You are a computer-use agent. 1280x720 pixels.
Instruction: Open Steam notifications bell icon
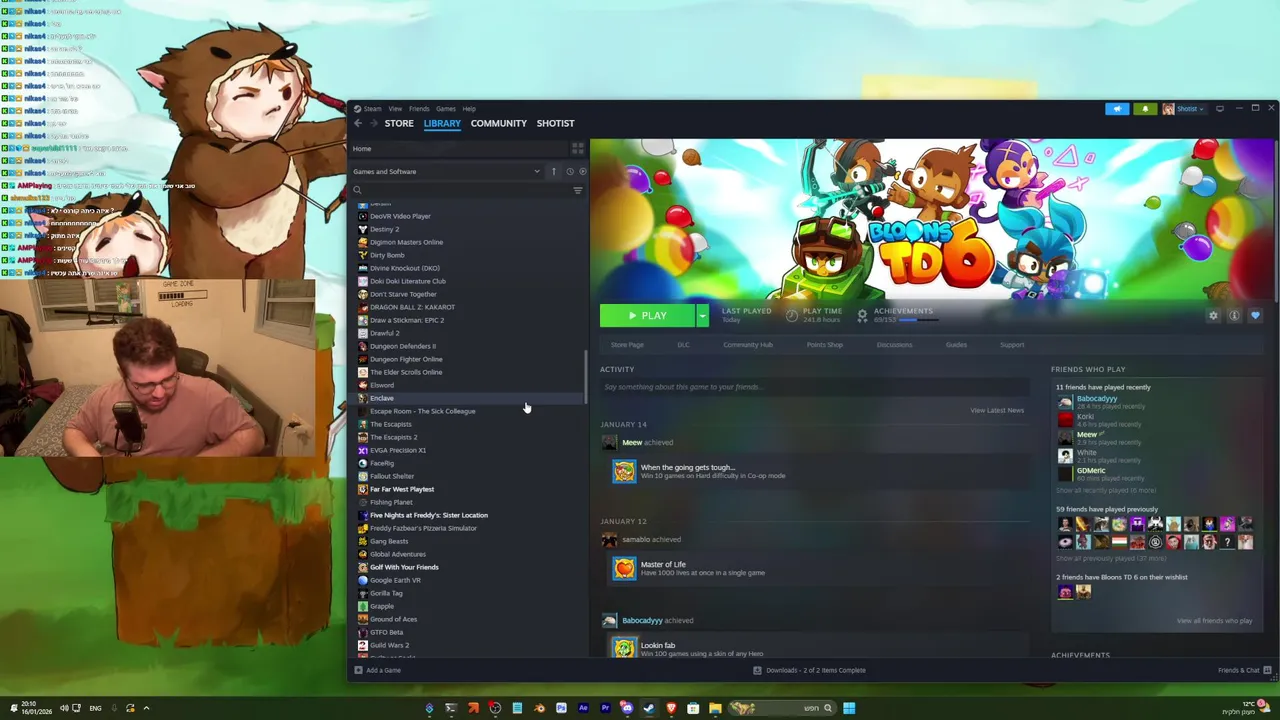(1145, 108)
